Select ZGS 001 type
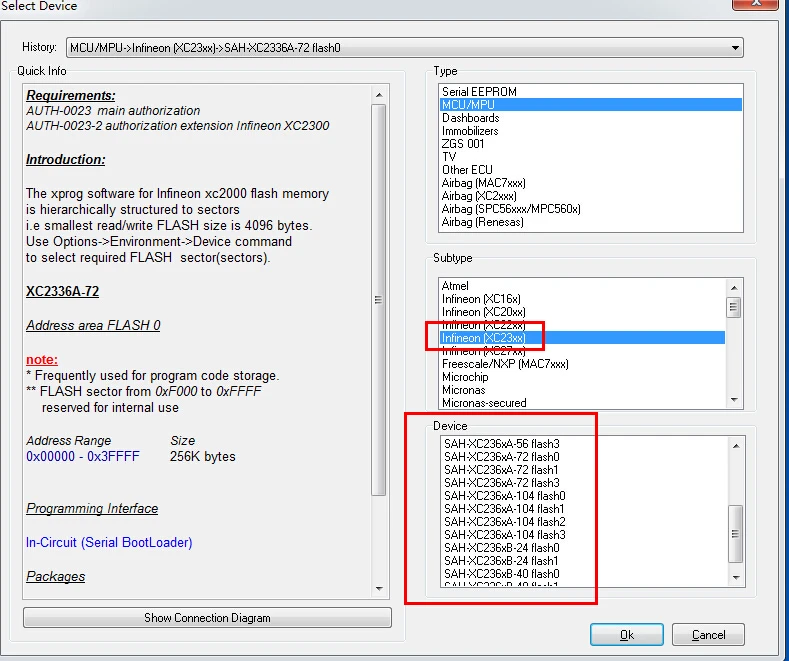The image size is (789, 661). [590, 144]
